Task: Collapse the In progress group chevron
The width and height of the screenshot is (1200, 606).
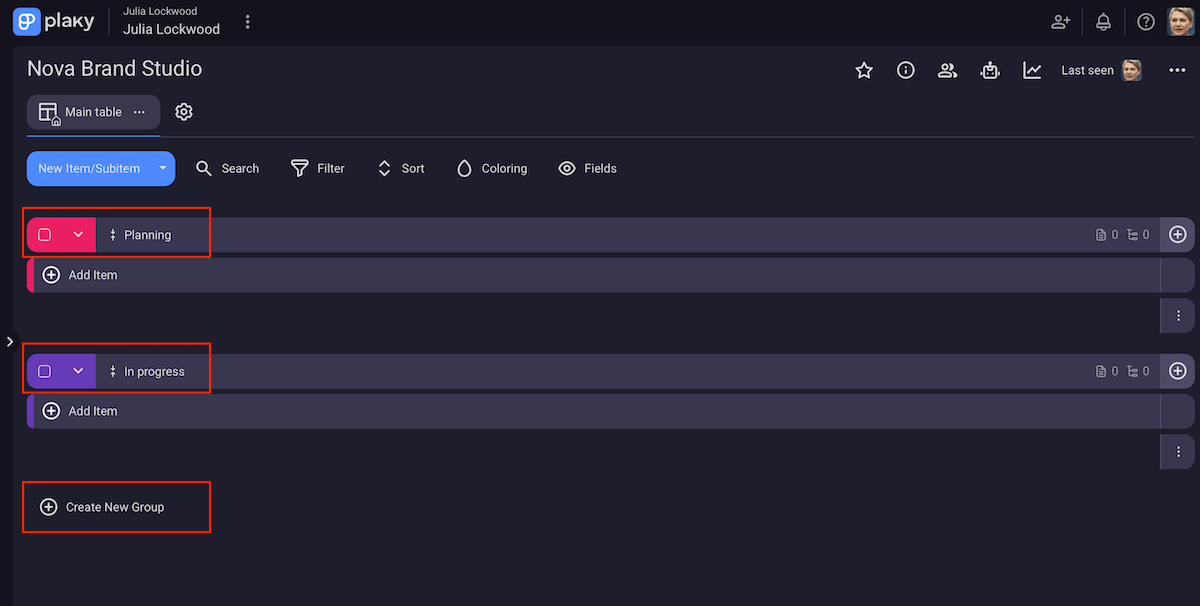Action: [78, 371]
